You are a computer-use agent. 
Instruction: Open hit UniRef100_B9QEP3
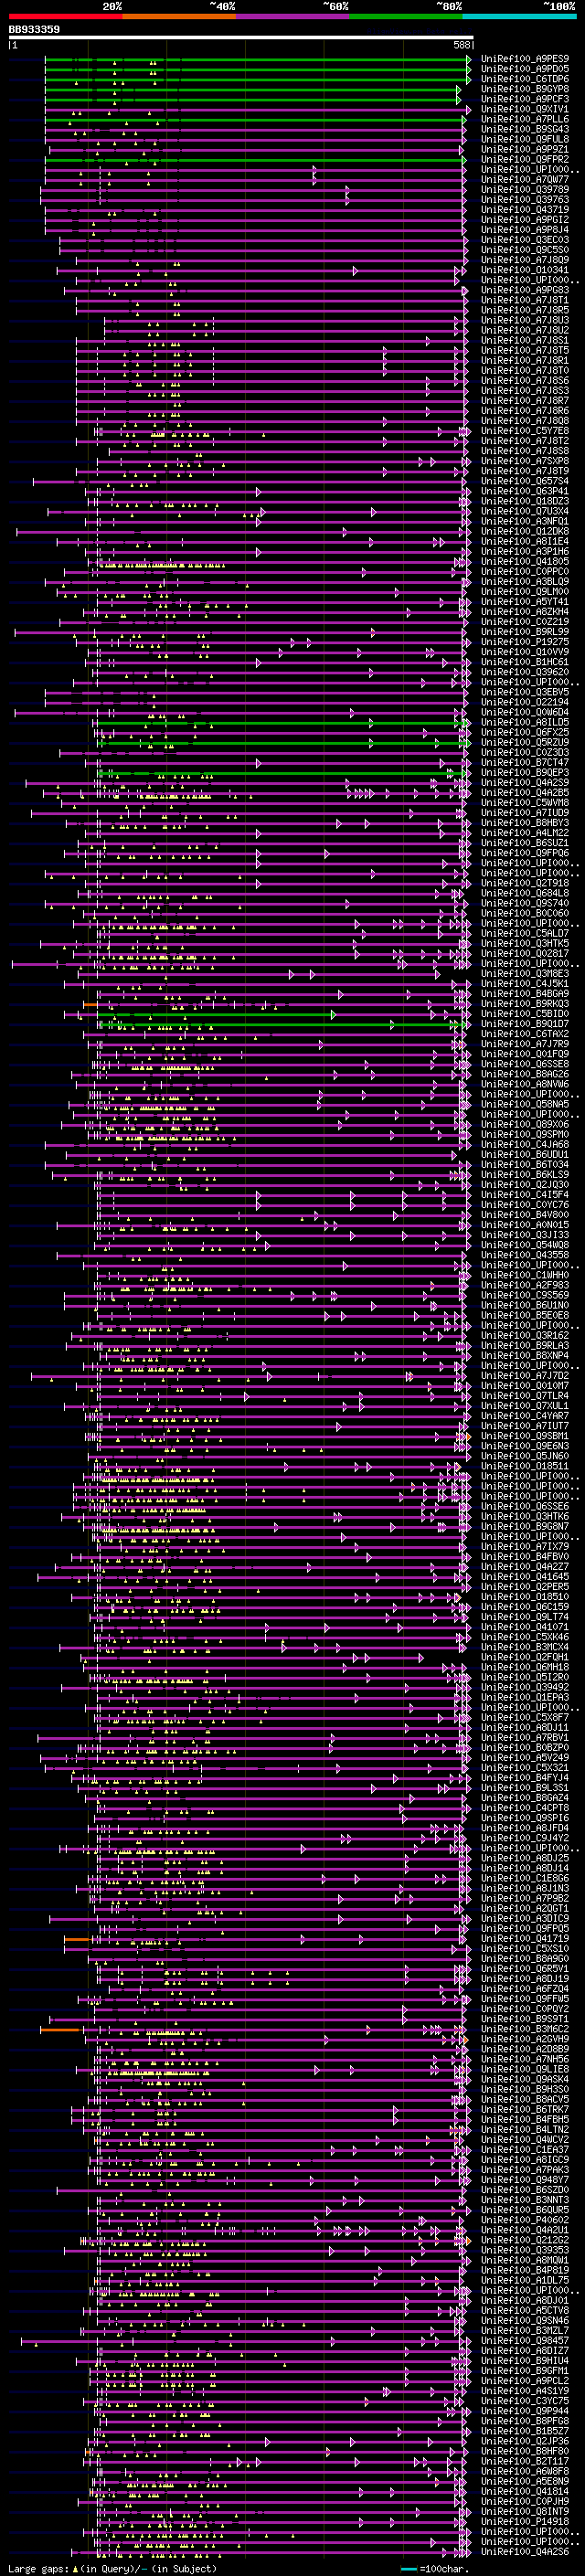pyautogui.click(x=525, y=772)
